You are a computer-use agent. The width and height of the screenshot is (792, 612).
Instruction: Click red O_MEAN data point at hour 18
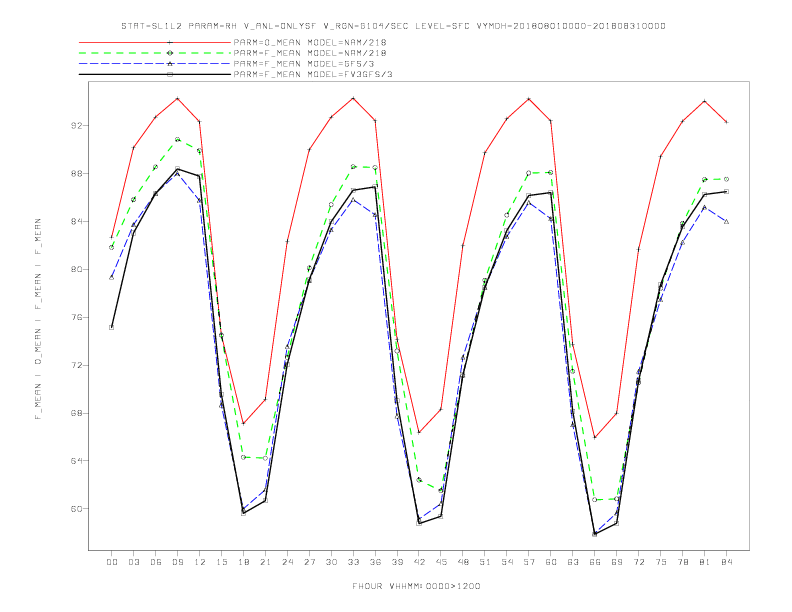click(x=243, y=423)
